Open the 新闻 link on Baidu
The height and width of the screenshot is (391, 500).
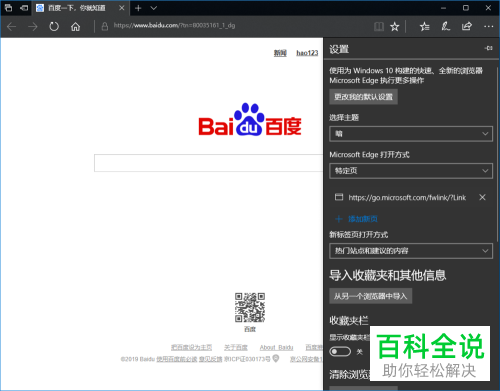click(x=280, y=53)
